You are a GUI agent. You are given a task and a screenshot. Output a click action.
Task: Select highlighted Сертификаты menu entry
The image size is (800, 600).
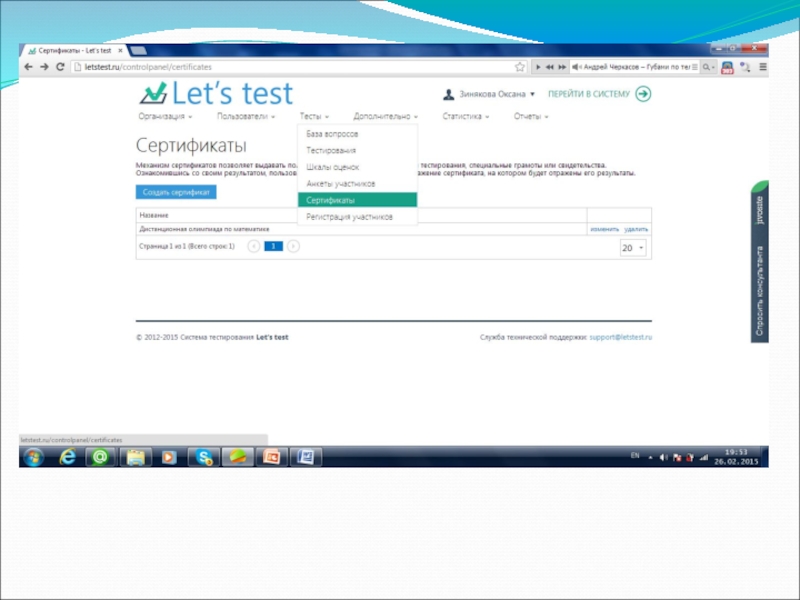pos(357,200)
